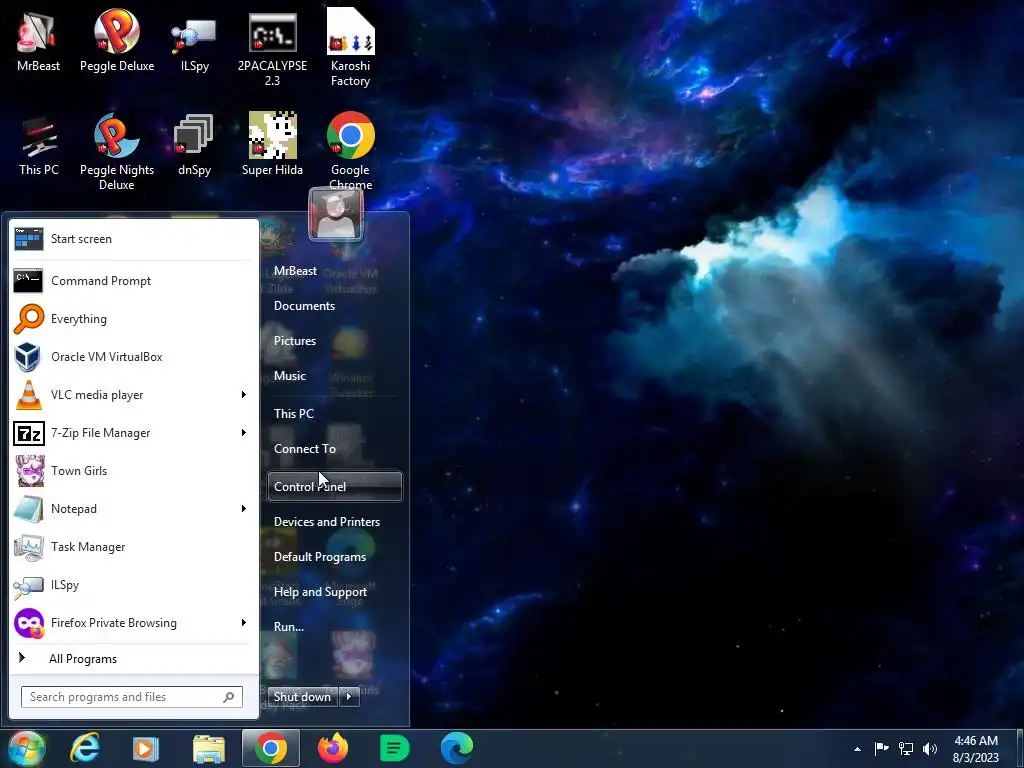Expand Firefox Private Browsing jump list arrow
Image resolution: width=1024 pixels, height=768 pixels.
244,622
